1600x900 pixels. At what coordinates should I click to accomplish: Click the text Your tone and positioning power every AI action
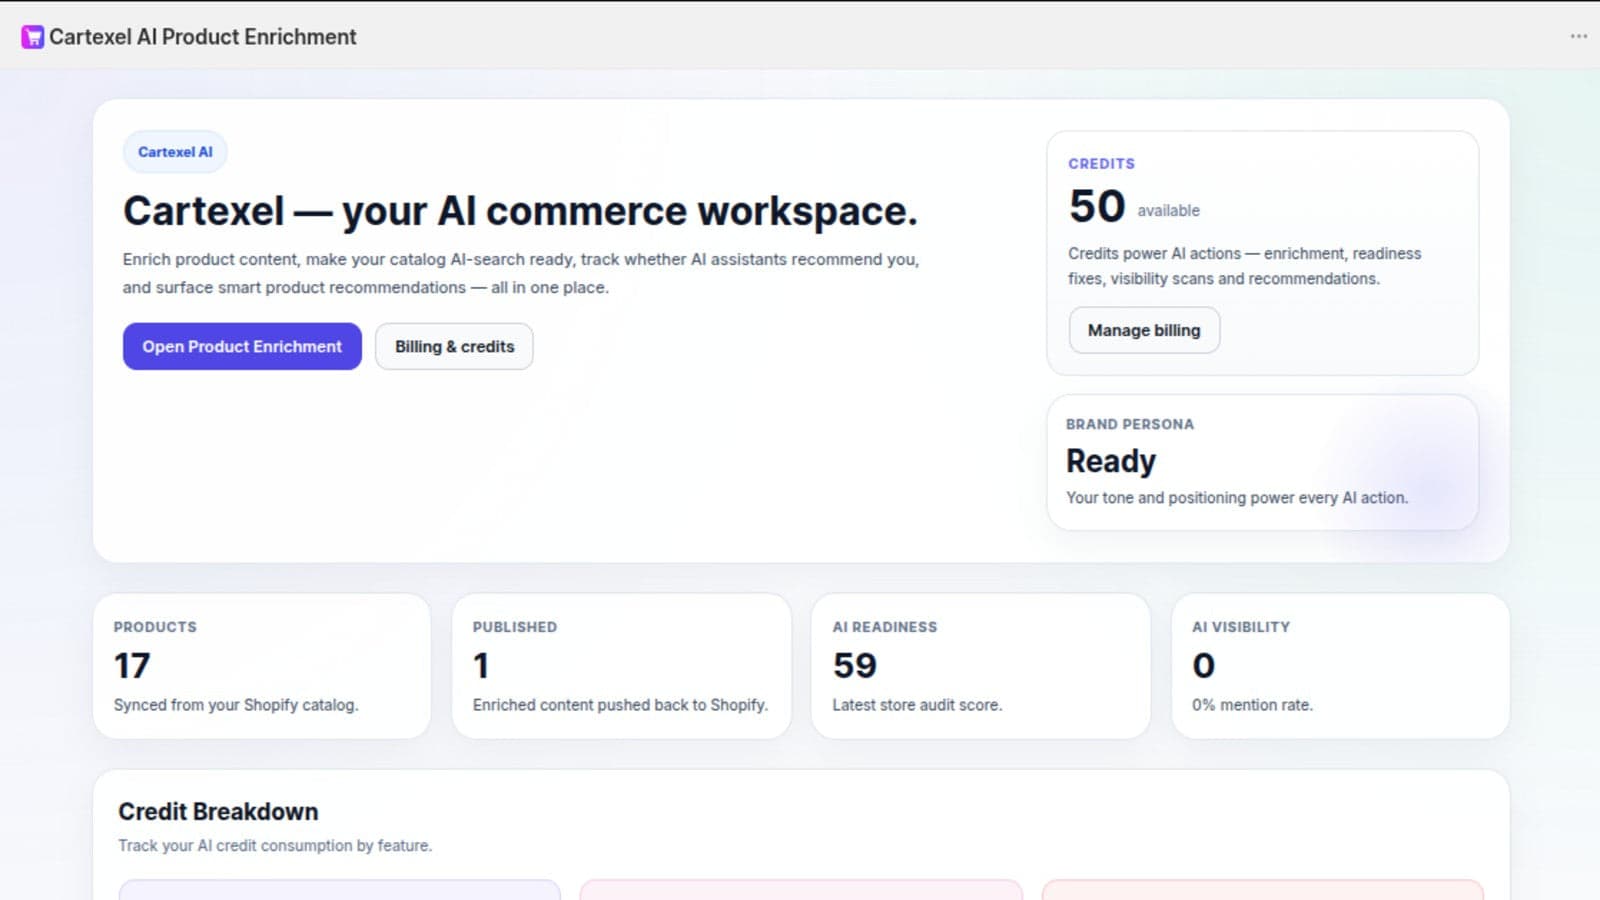tap(1237, 498)
